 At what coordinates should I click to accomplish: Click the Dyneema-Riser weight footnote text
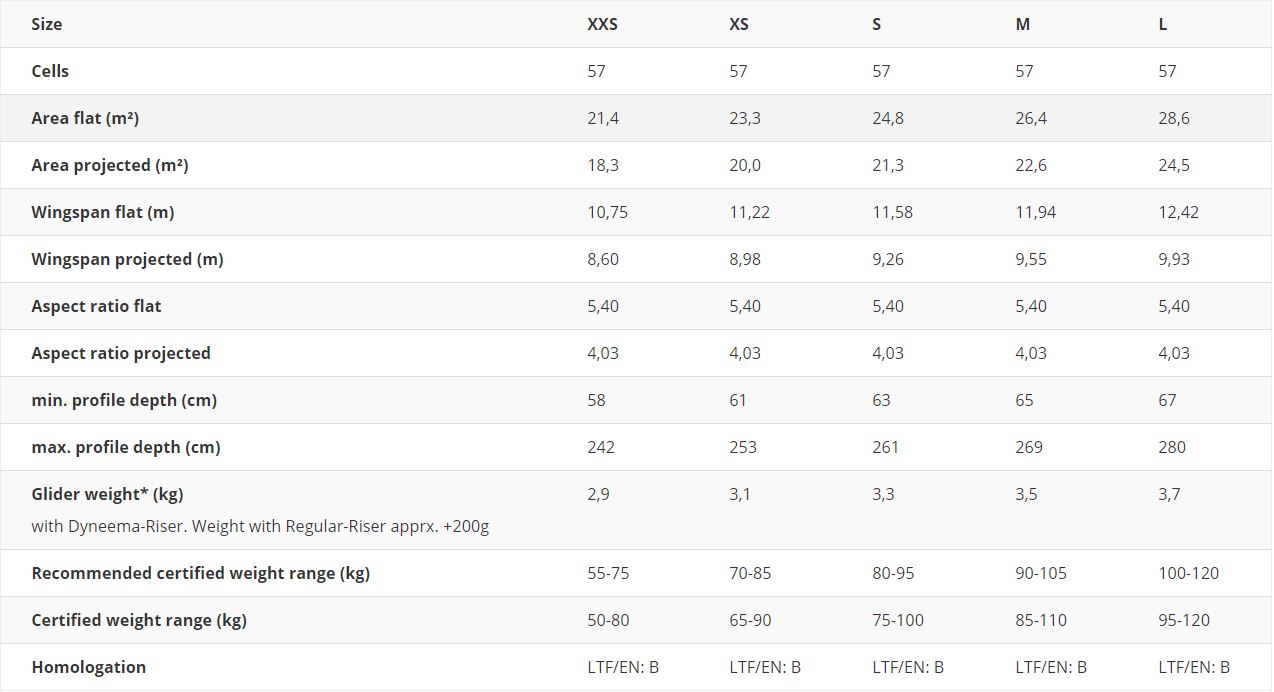(260, 526)
